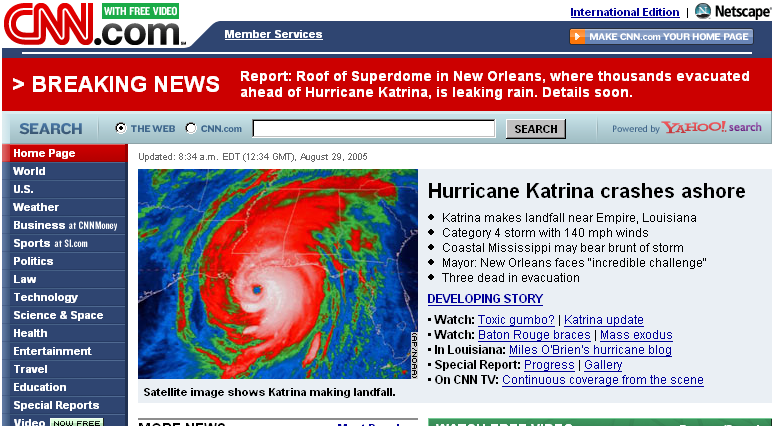Select Home Page in the sidebar

point(64,153)
